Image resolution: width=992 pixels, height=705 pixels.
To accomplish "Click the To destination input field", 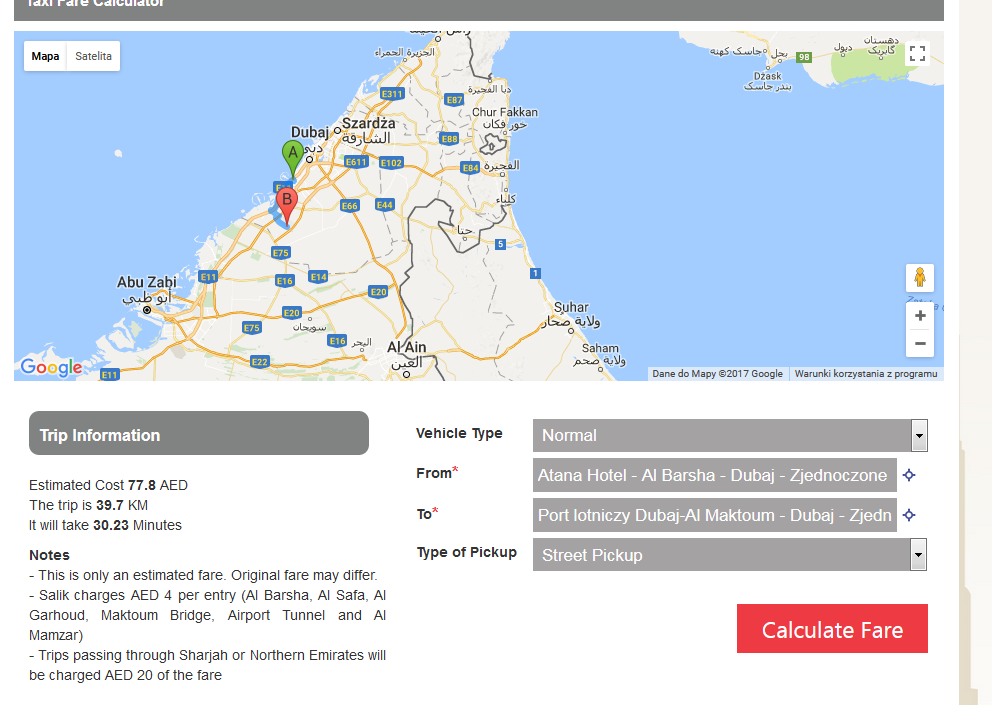I will click(715, 515).
